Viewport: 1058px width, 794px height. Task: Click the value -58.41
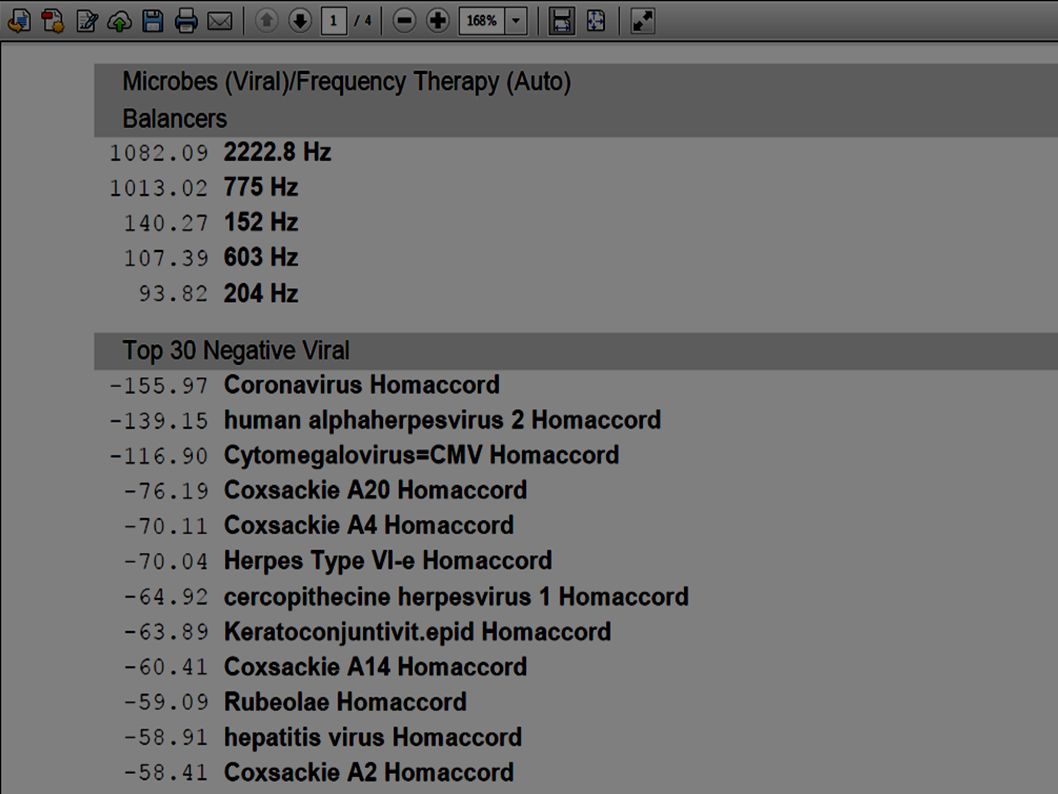tap(166, 772)
